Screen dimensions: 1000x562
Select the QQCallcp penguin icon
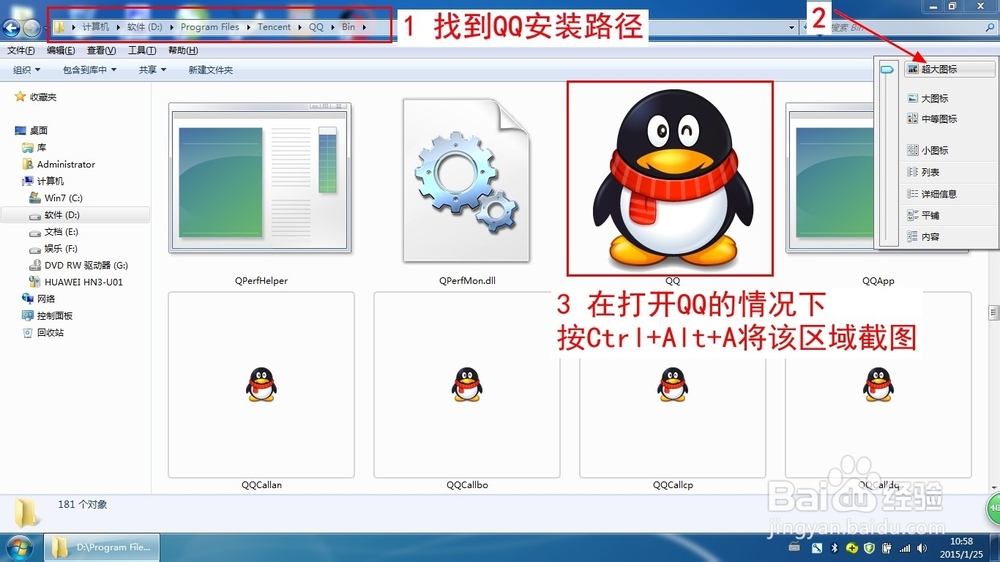672,384
